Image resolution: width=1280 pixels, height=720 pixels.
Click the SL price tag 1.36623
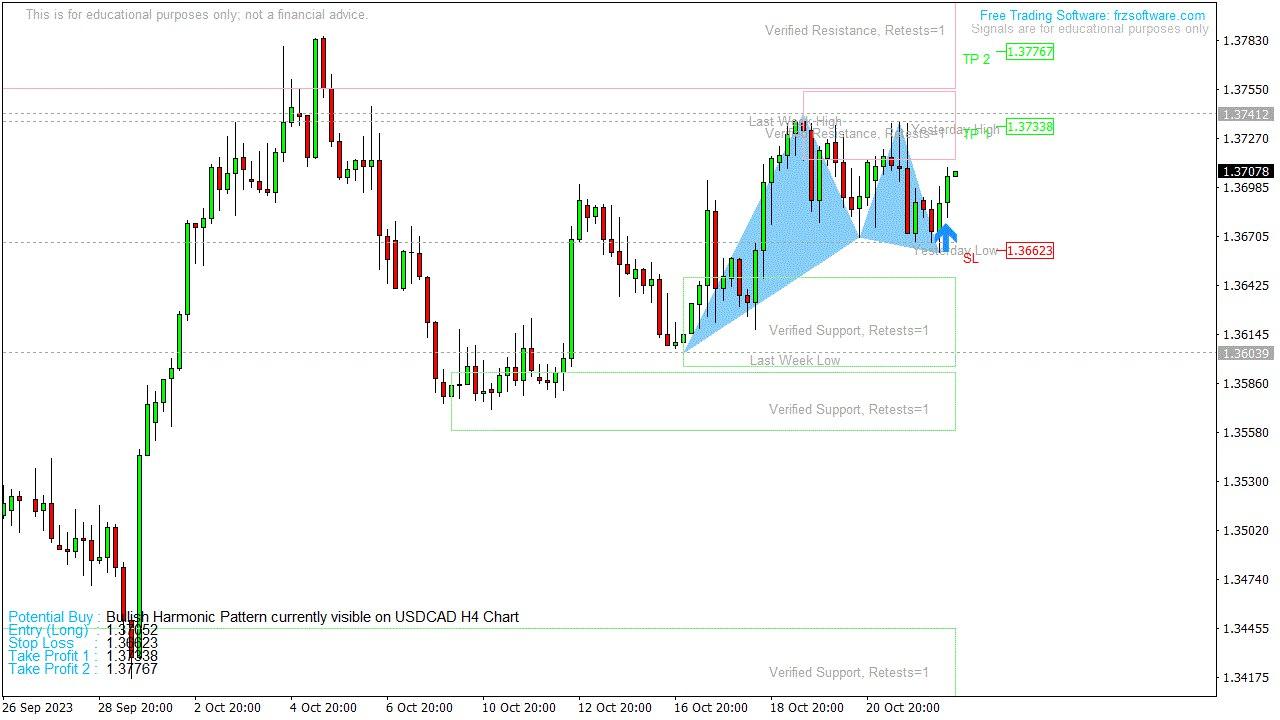pyautogui.click(x=1030, y=250)
